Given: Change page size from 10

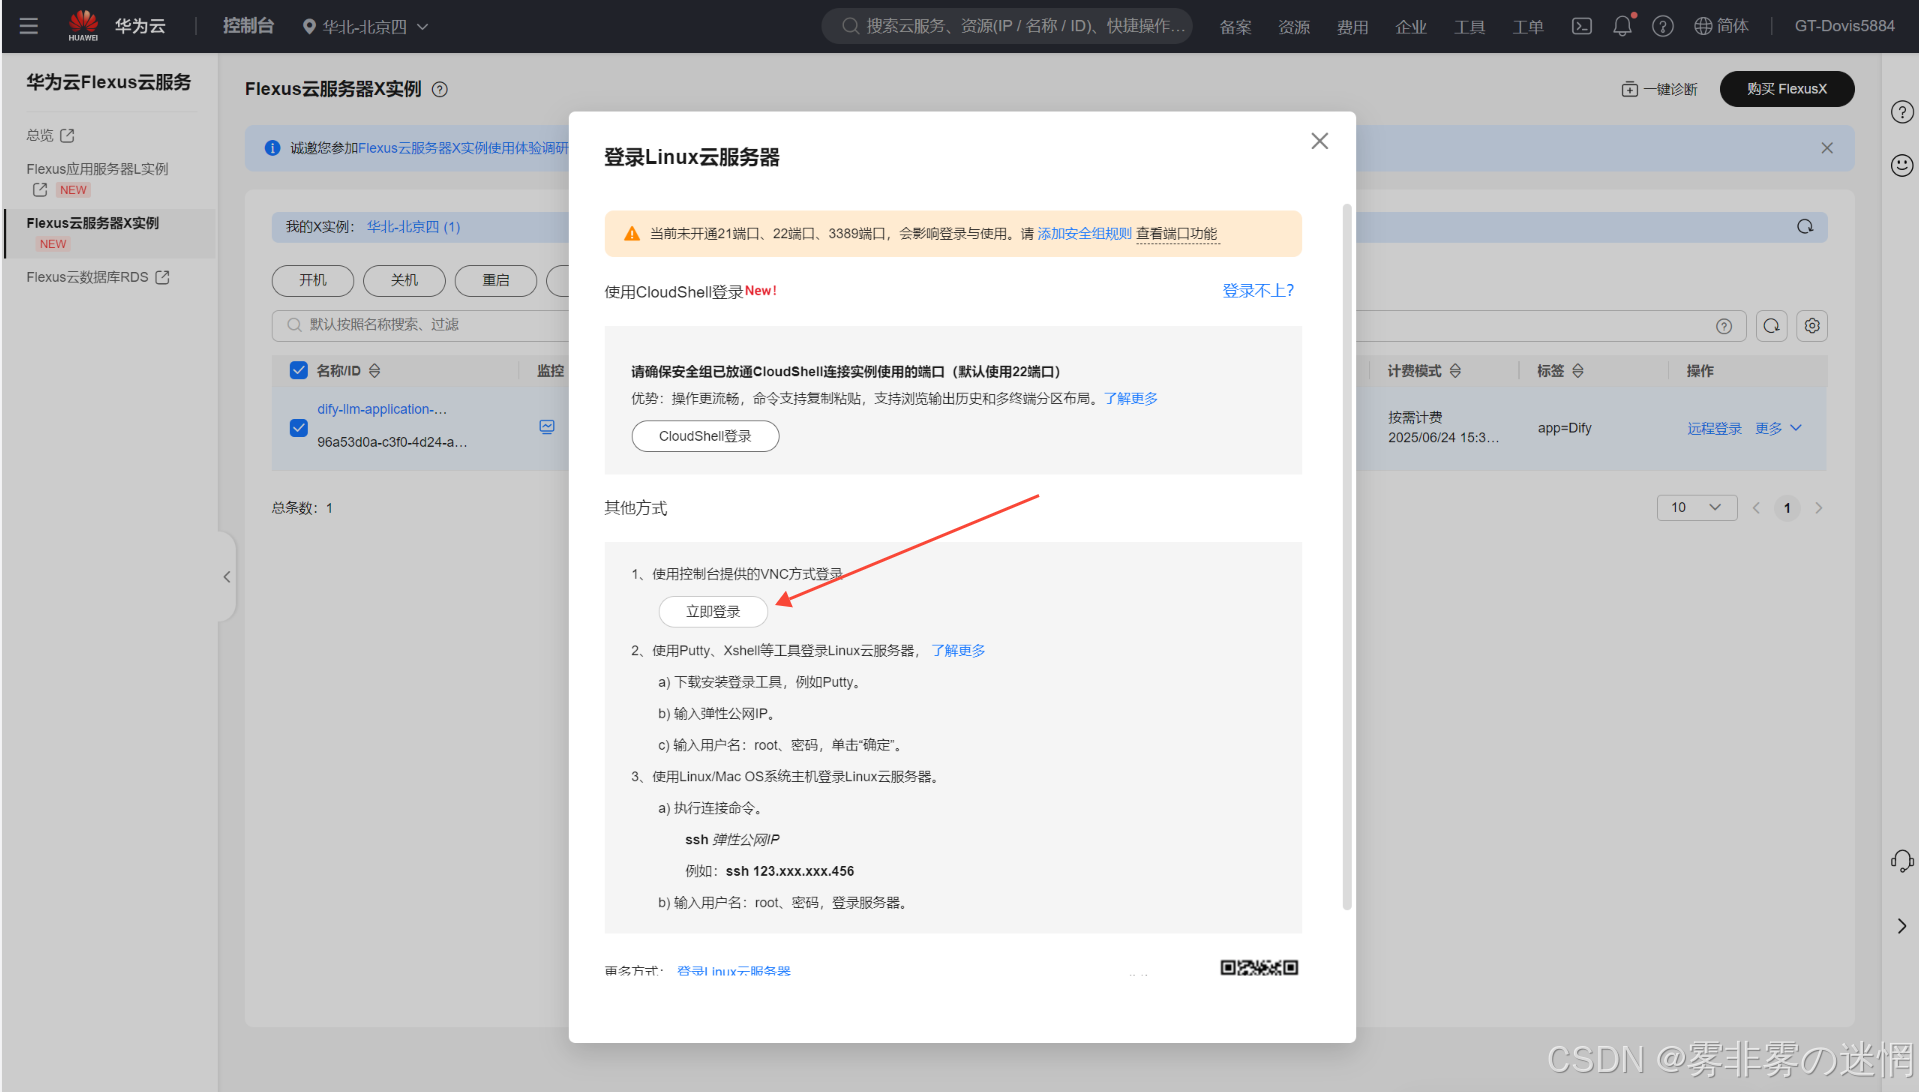Looking at the screenshot, I should click(x=1696, y=508).
